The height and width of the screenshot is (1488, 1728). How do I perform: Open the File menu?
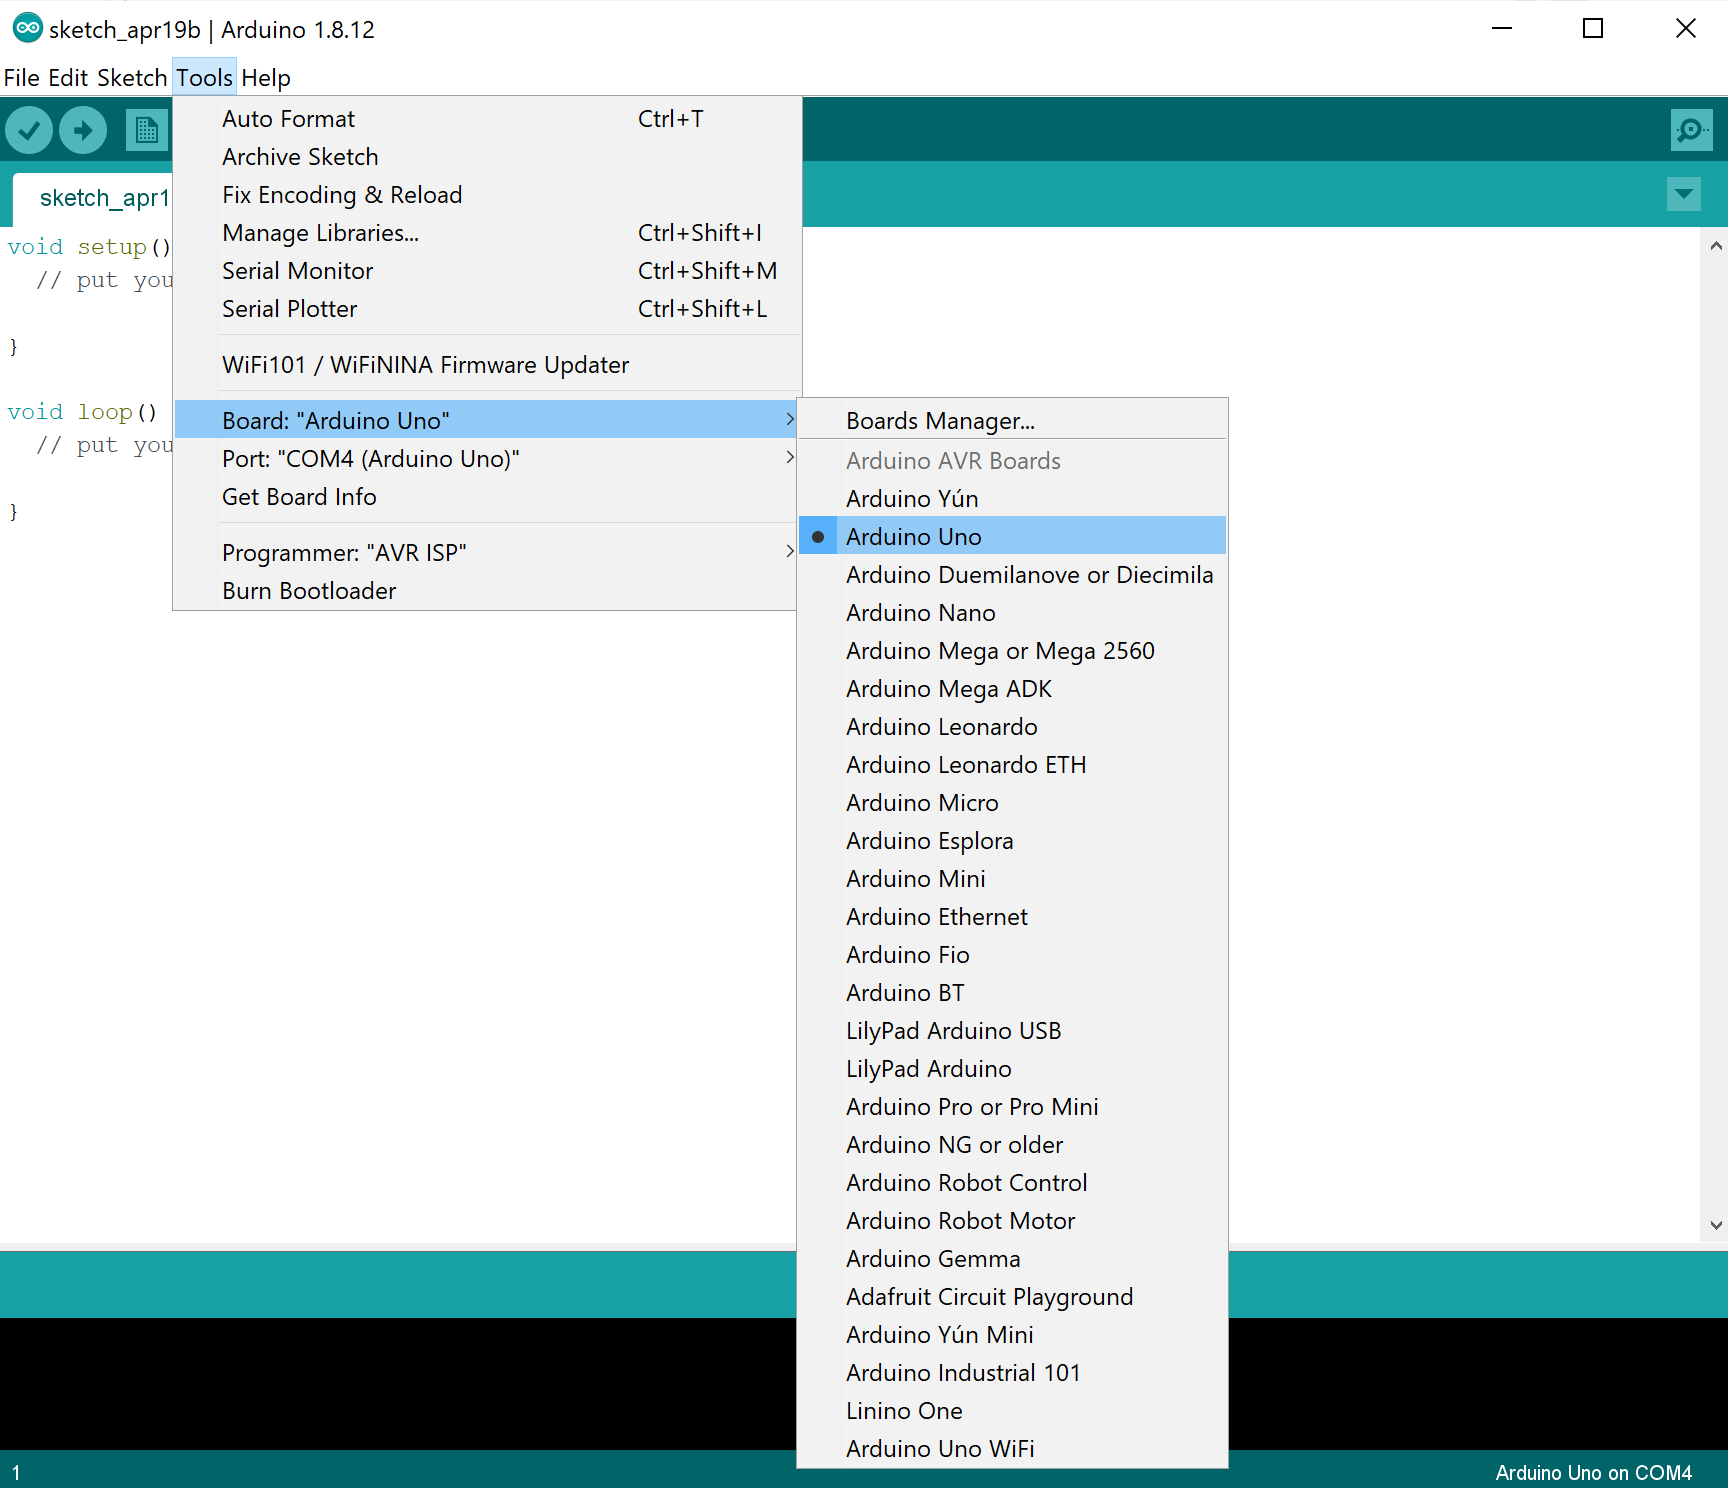(22, 77)
